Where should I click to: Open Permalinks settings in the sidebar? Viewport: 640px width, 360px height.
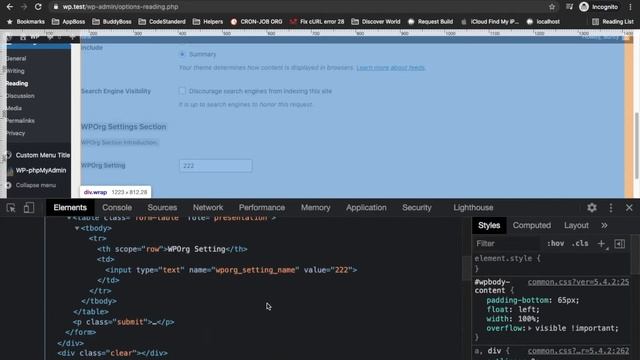click(20, 121)
